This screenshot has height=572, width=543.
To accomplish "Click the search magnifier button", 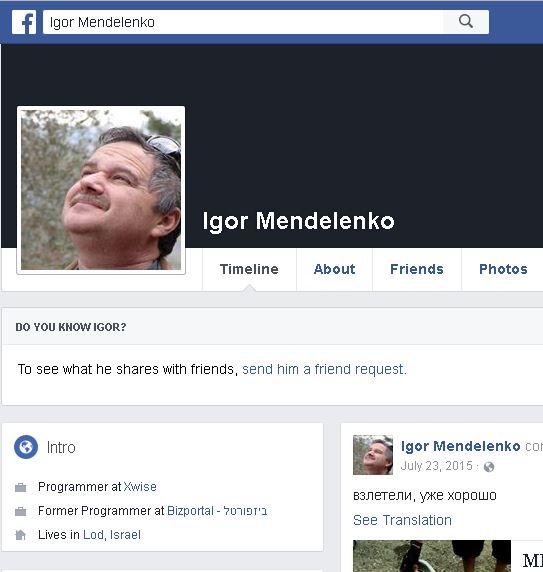I will point(466,22).
